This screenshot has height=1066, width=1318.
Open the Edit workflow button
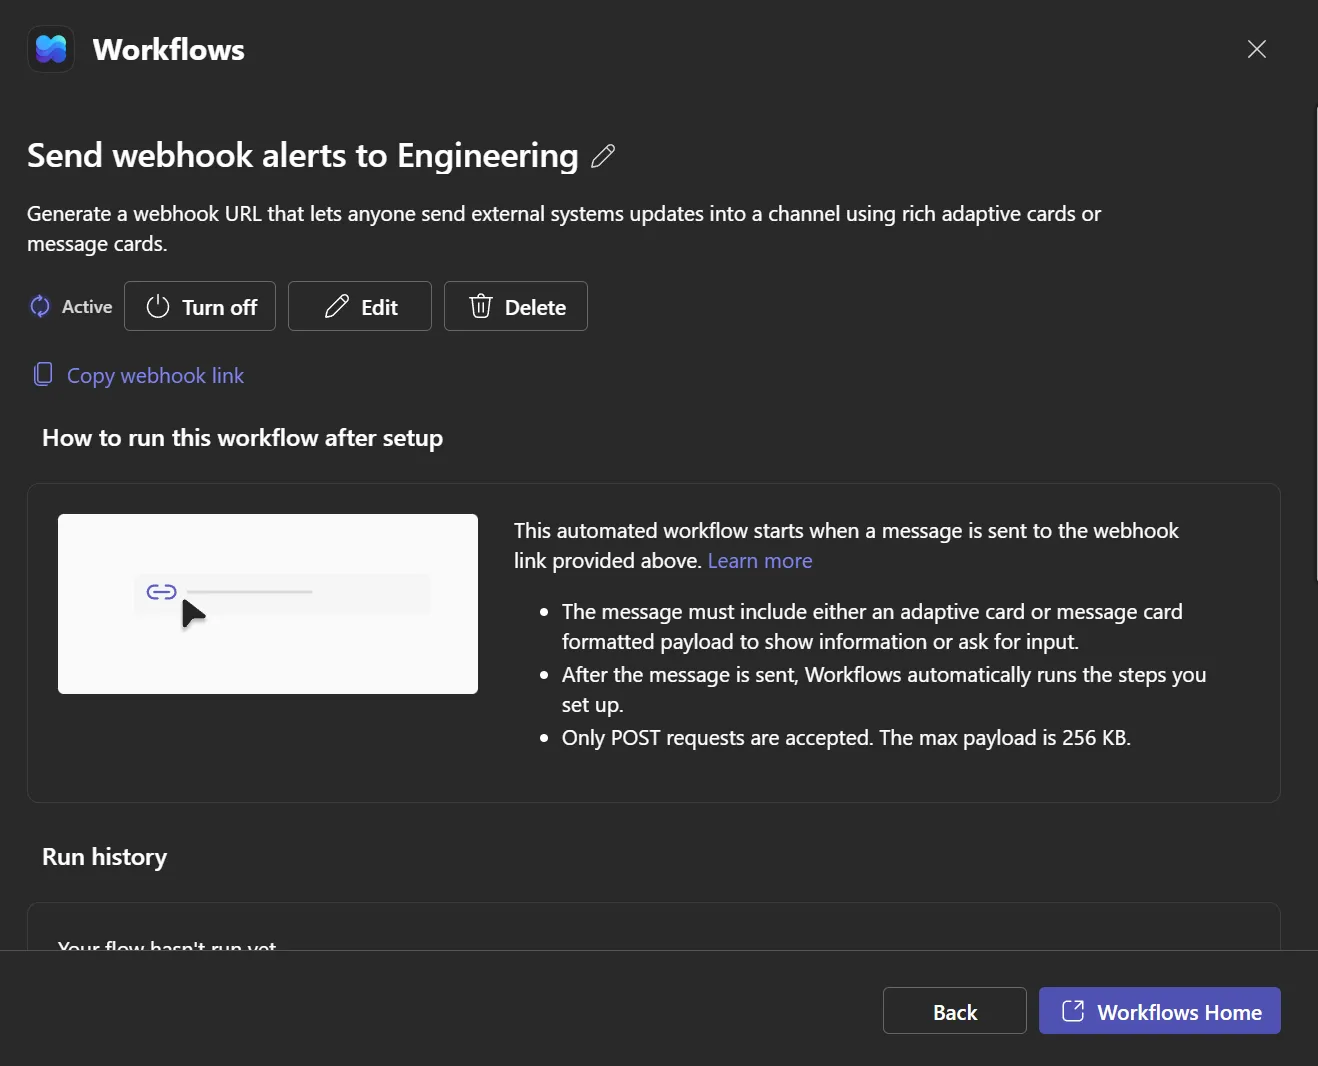pos(360,306)
